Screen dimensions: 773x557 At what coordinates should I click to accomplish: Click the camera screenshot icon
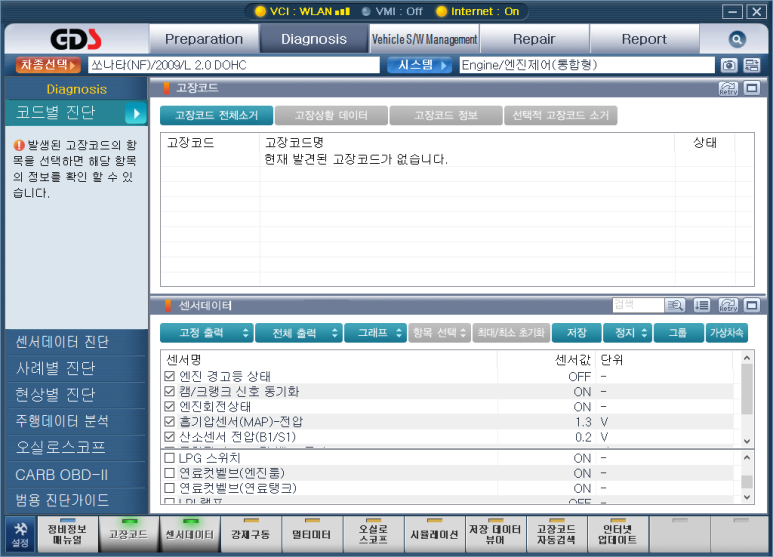tap(729, 65)
